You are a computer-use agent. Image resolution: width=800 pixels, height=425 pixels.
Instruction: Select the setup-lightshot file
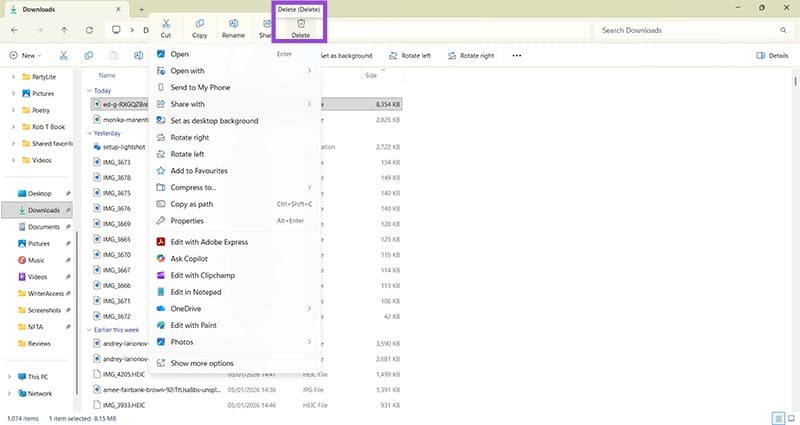point(124,147)
